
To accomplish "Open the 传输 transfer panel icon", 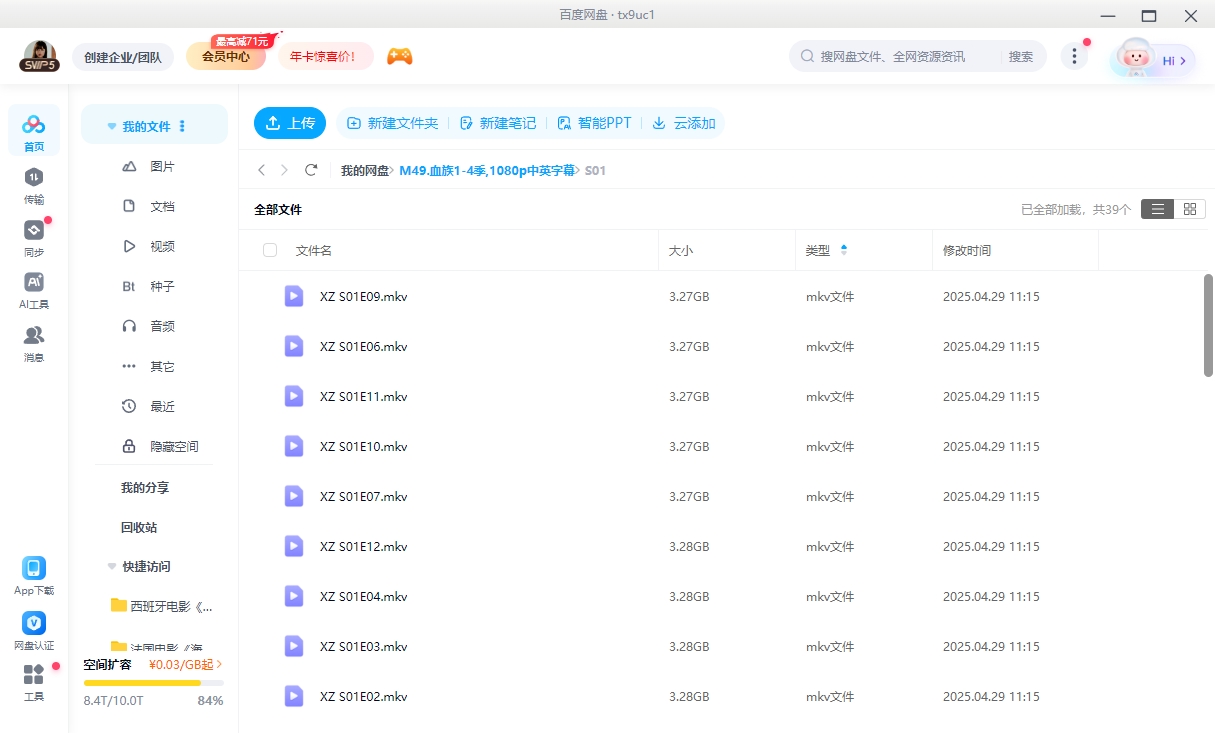I will (34, 184).
